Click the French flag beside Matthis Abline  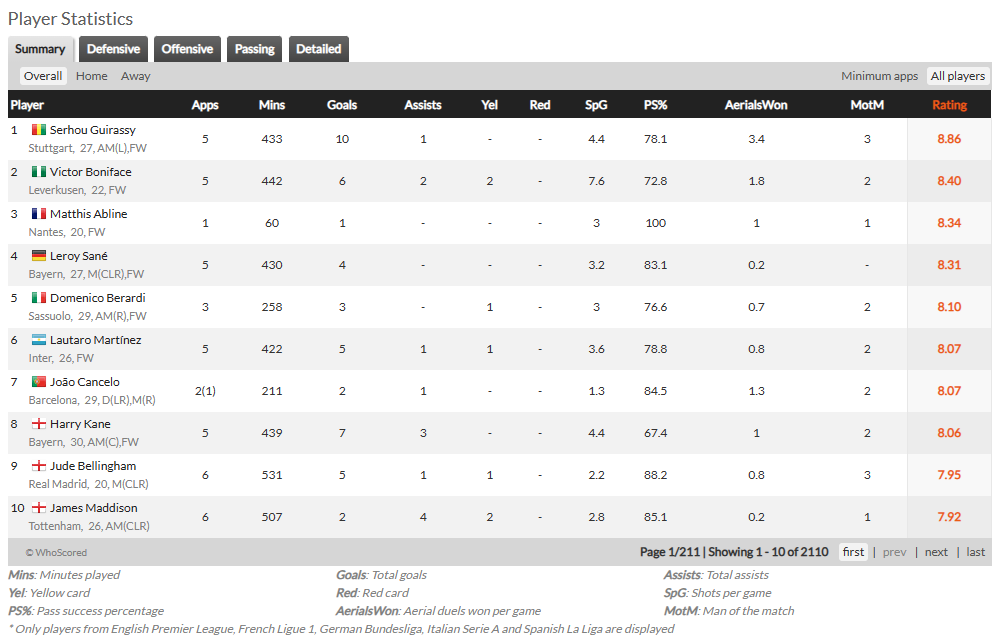pos(39,214)
